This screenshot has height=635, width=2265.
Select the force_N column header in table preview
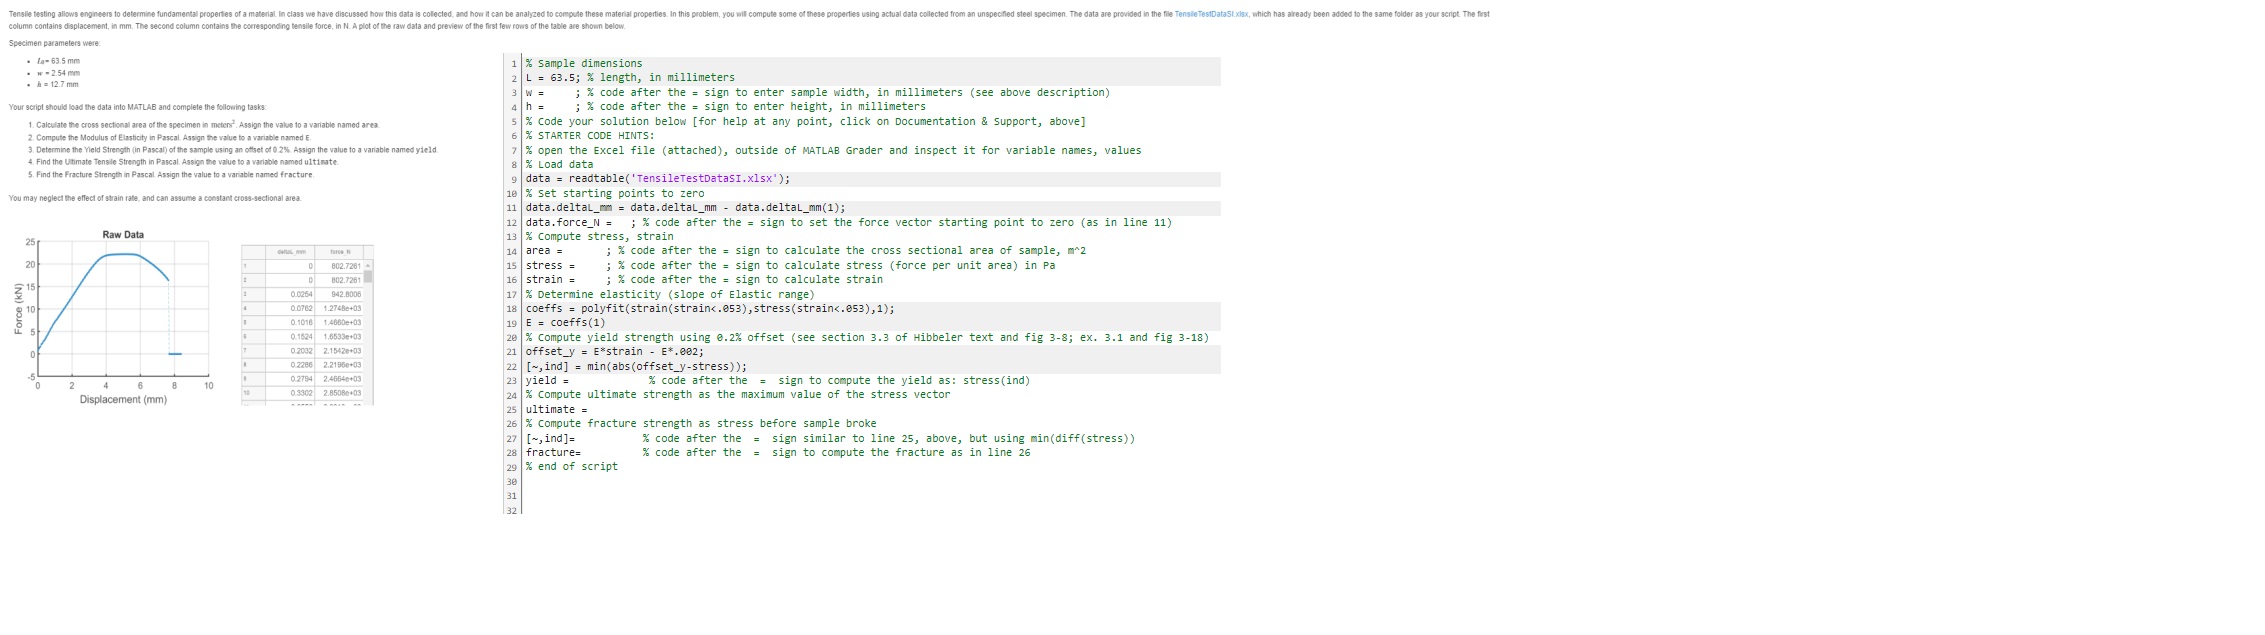coord(339,251)
